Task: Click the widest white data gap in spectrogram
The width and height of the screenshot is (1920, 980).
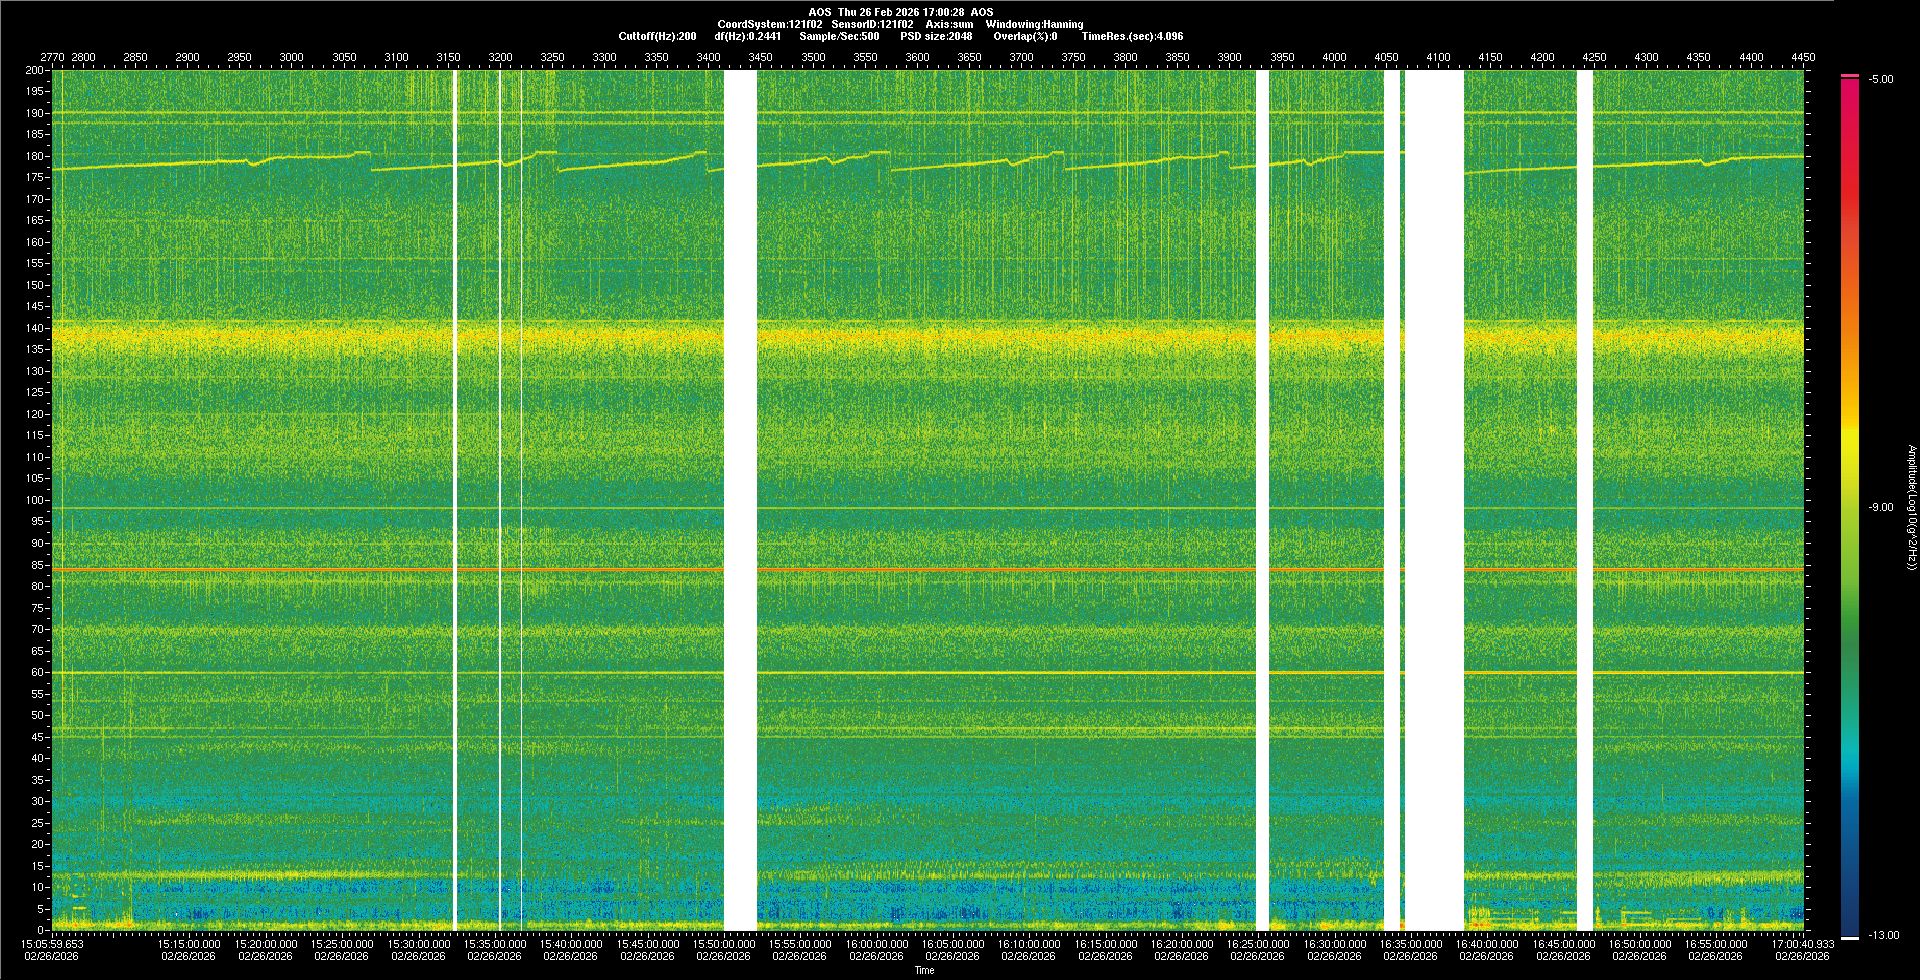Action: tap(1434, 500)
